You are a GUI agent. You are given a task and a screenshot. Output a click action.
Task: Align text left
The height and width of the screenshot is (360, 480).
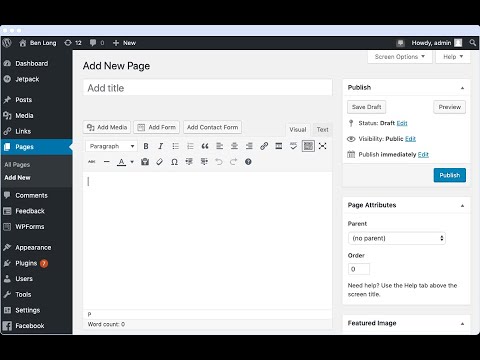coord(219,146)
